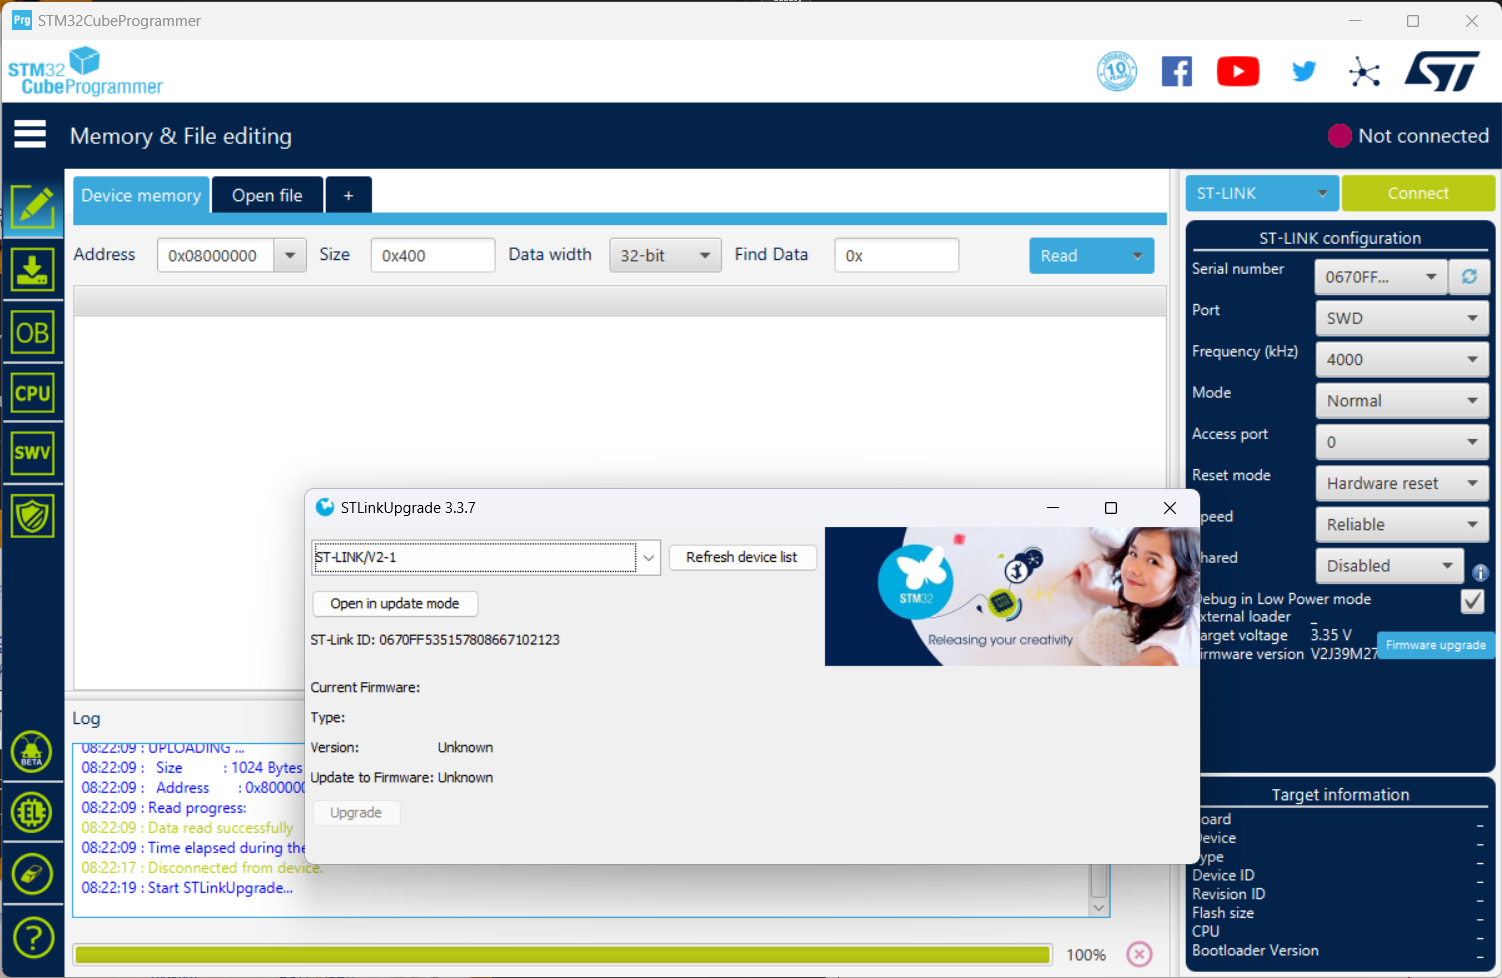Click the green Connect button
This screenshot has width=1502, height=978.
[x=1417, y=194]
